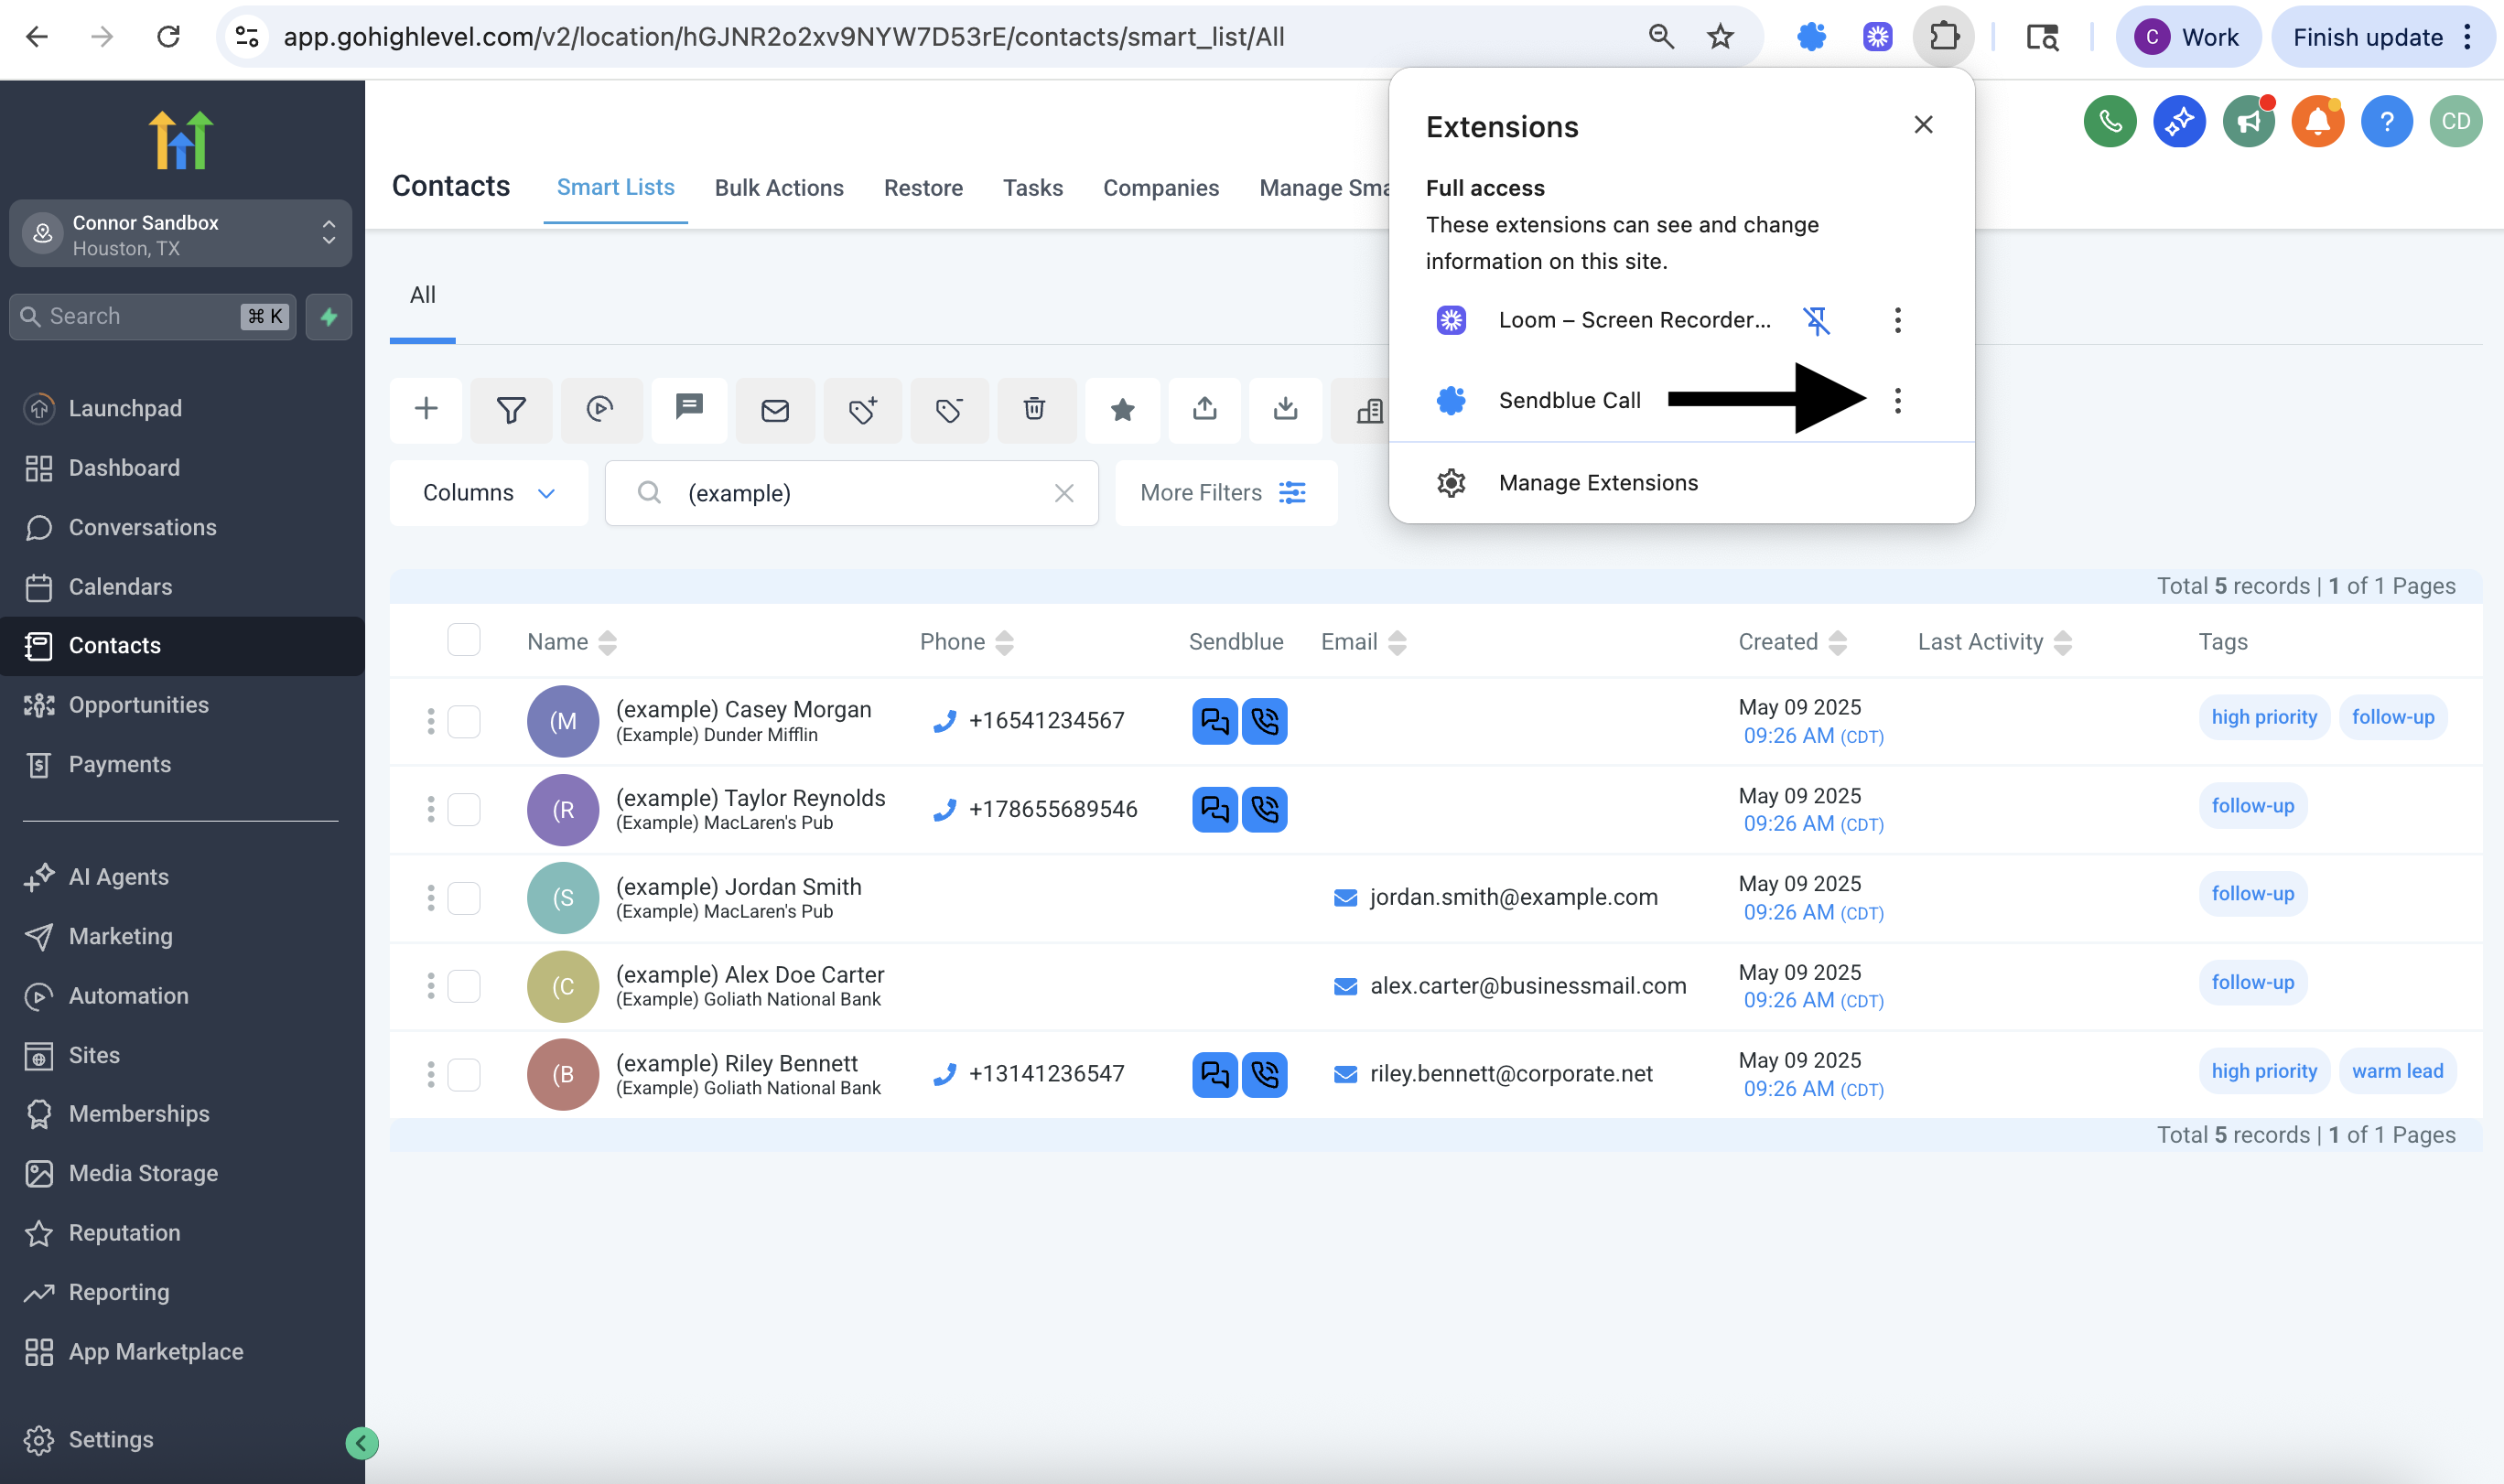Close the Extensions popup
Screen dimensions: 2504x1484
tap(1923, 125)
